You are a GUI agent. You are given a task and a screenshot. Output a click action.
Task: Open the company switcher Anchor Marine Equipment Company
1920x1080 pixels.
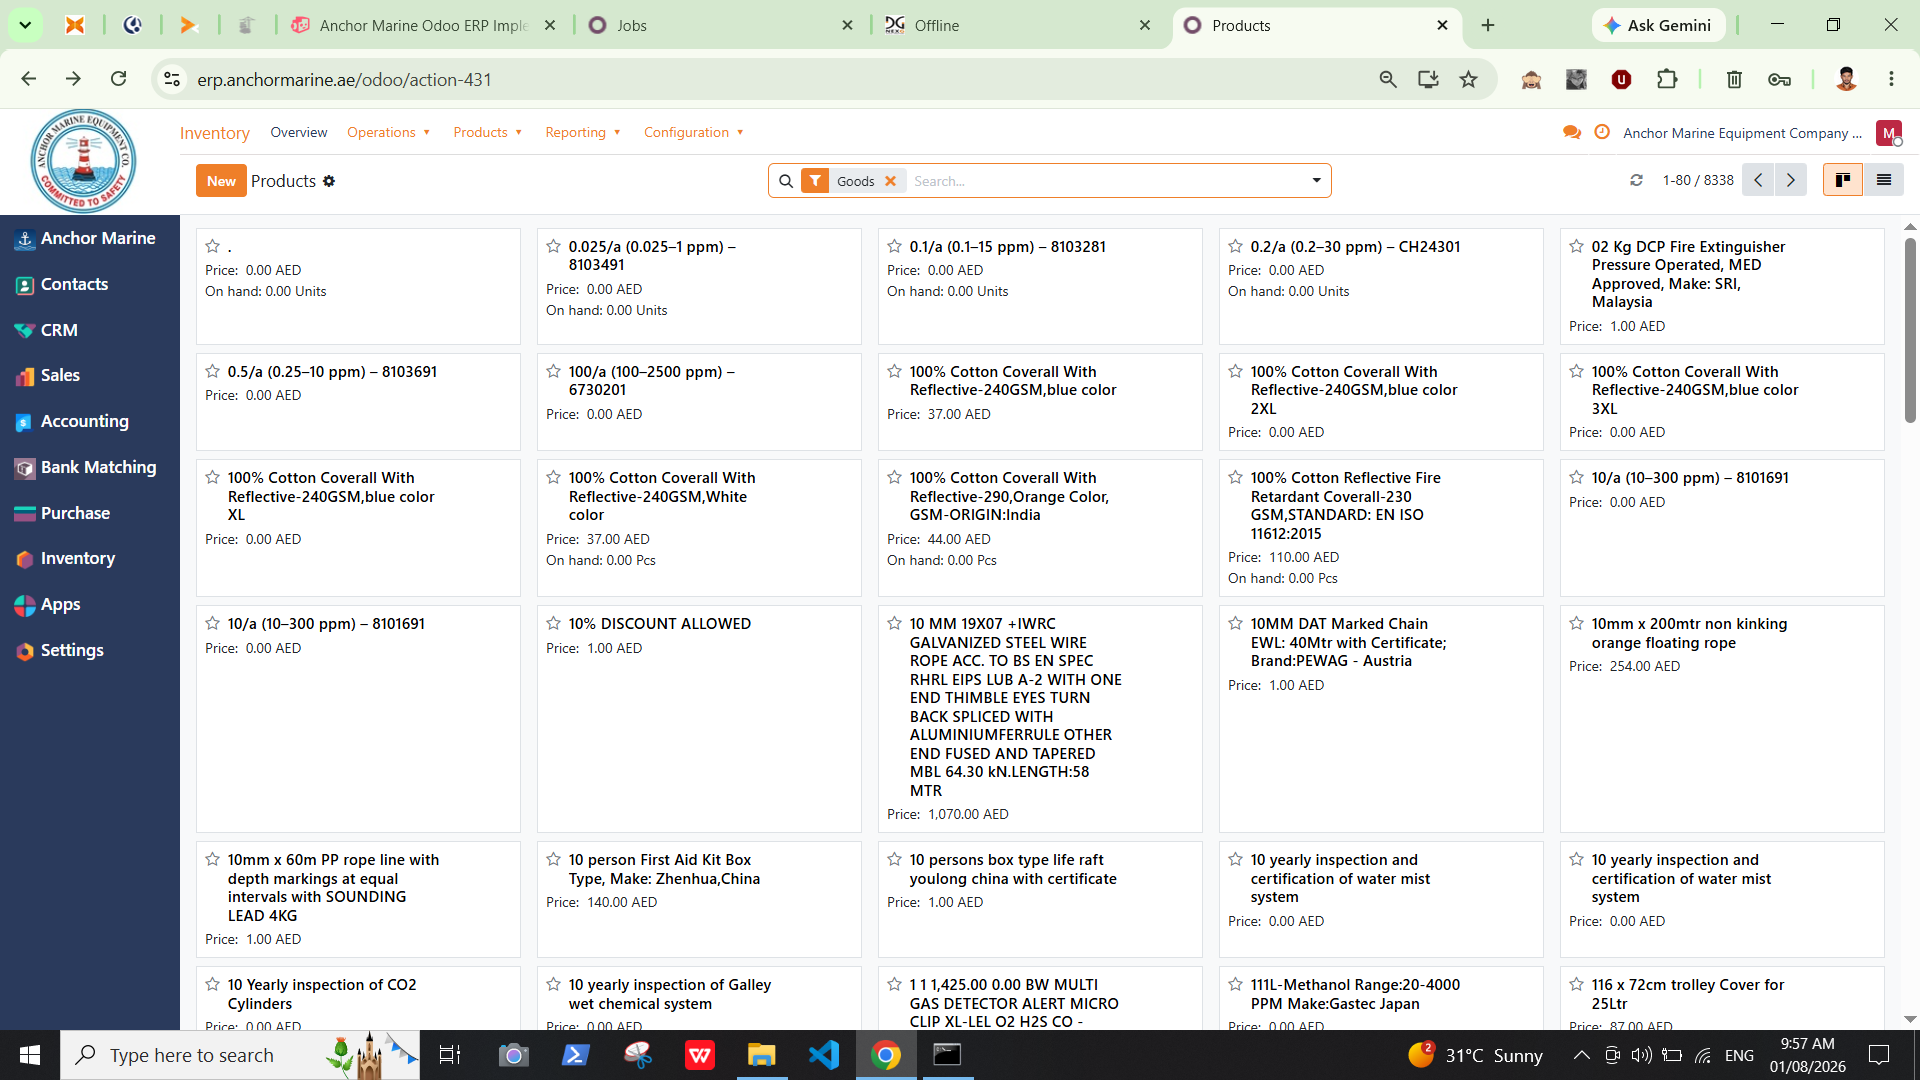click(1742, 133)
